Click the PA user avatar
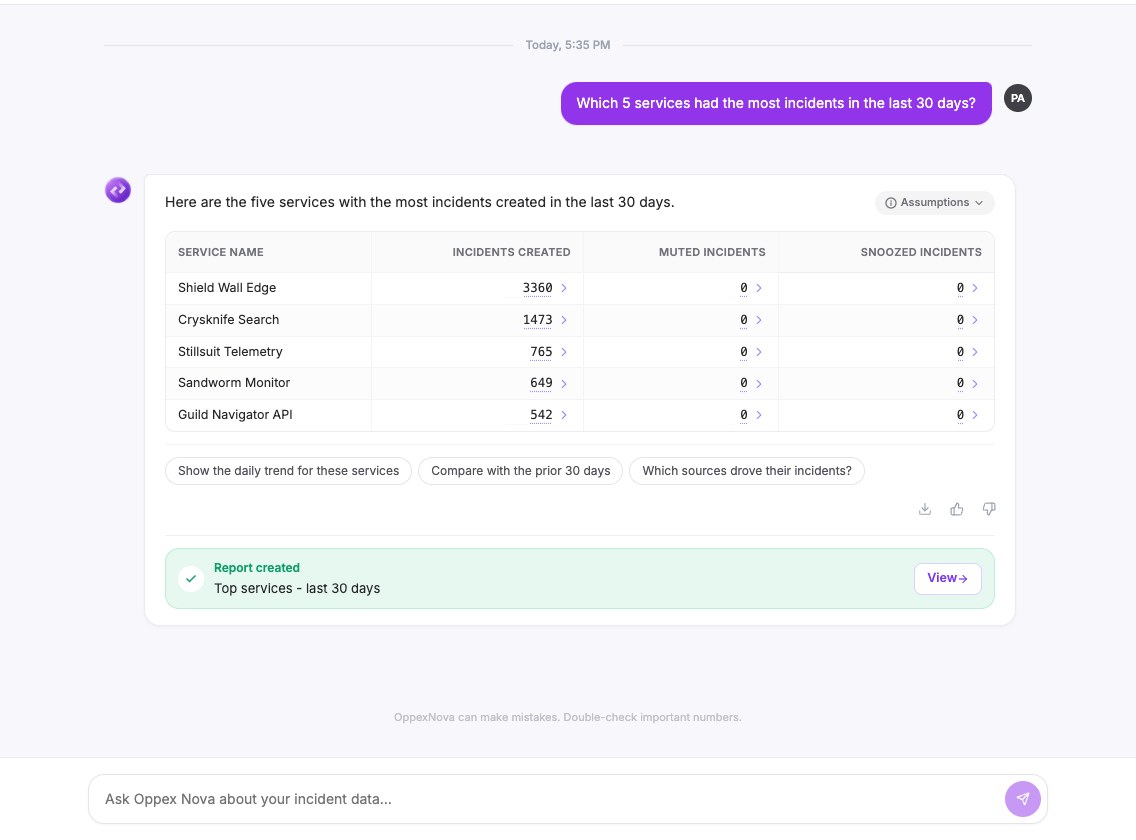Viewport: 1136px width, 840px height. tap(1017, 98)
